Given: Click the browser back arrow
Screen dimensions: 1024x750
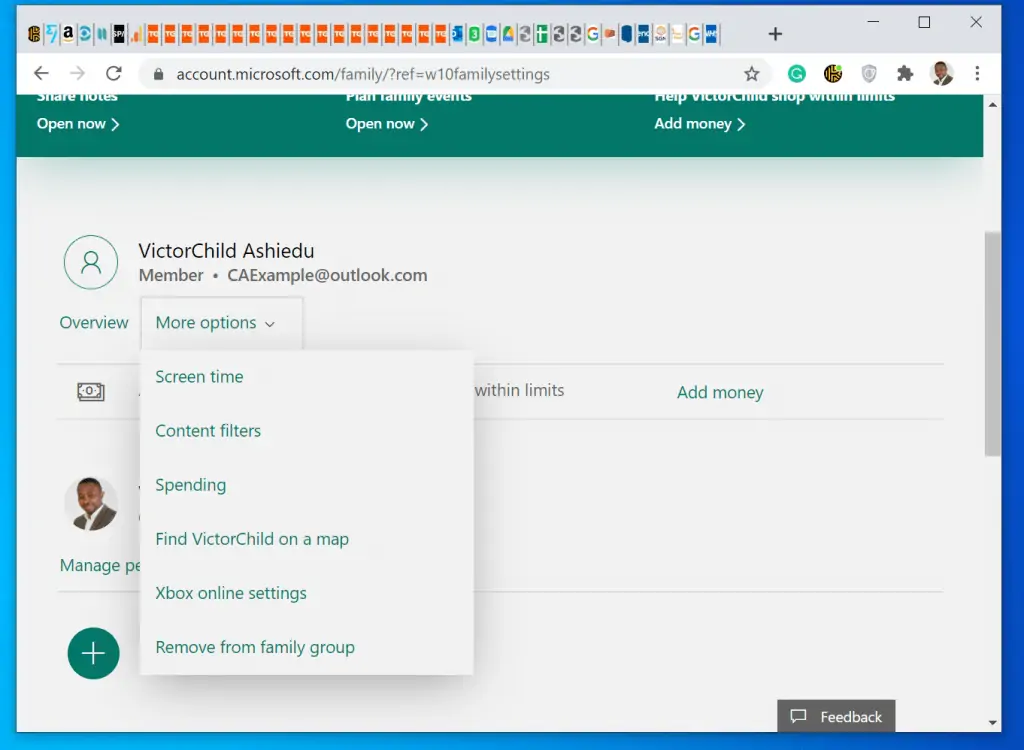Looking at the screenshot, I should (41, 74).
